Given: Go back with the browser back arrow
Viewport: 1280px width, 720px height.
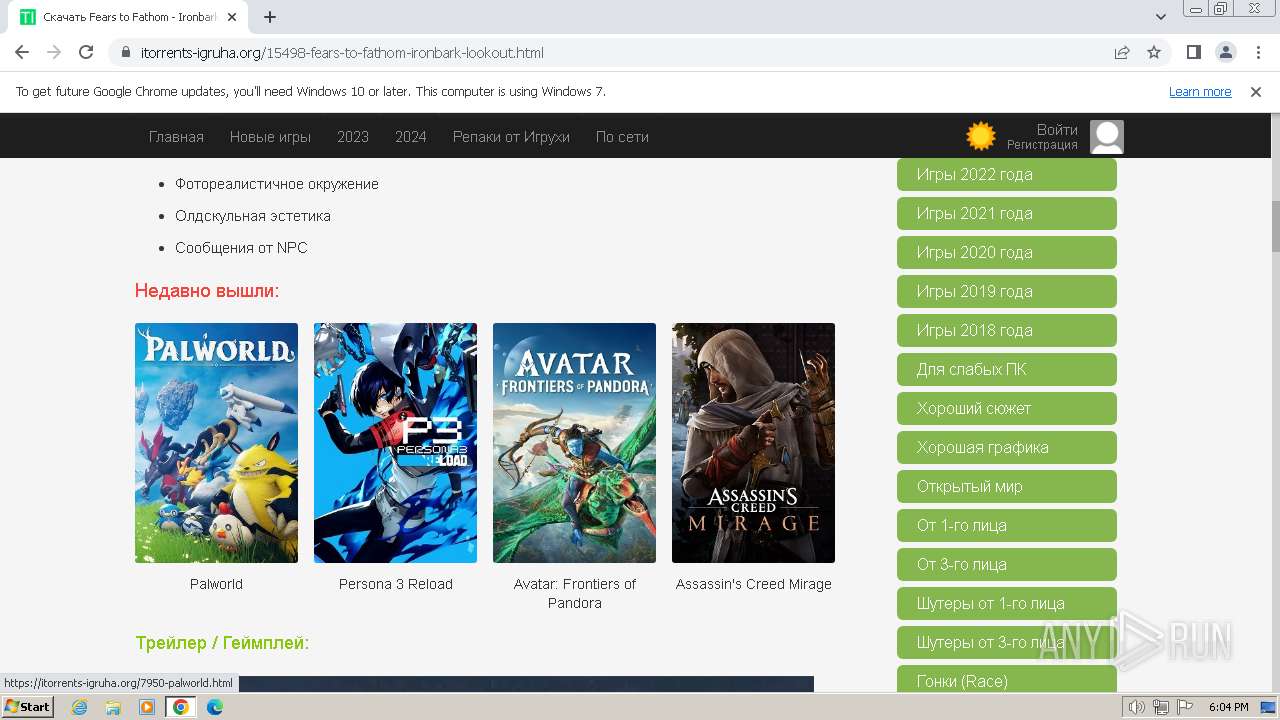Looking at the screenshot, I should (x=22, y=52).
